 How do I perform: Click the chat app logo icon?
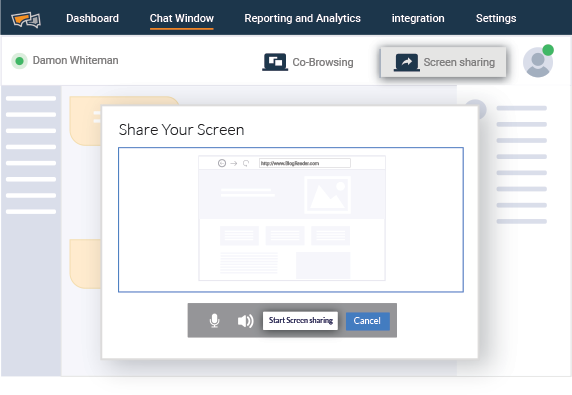click(x=26, y=19)
